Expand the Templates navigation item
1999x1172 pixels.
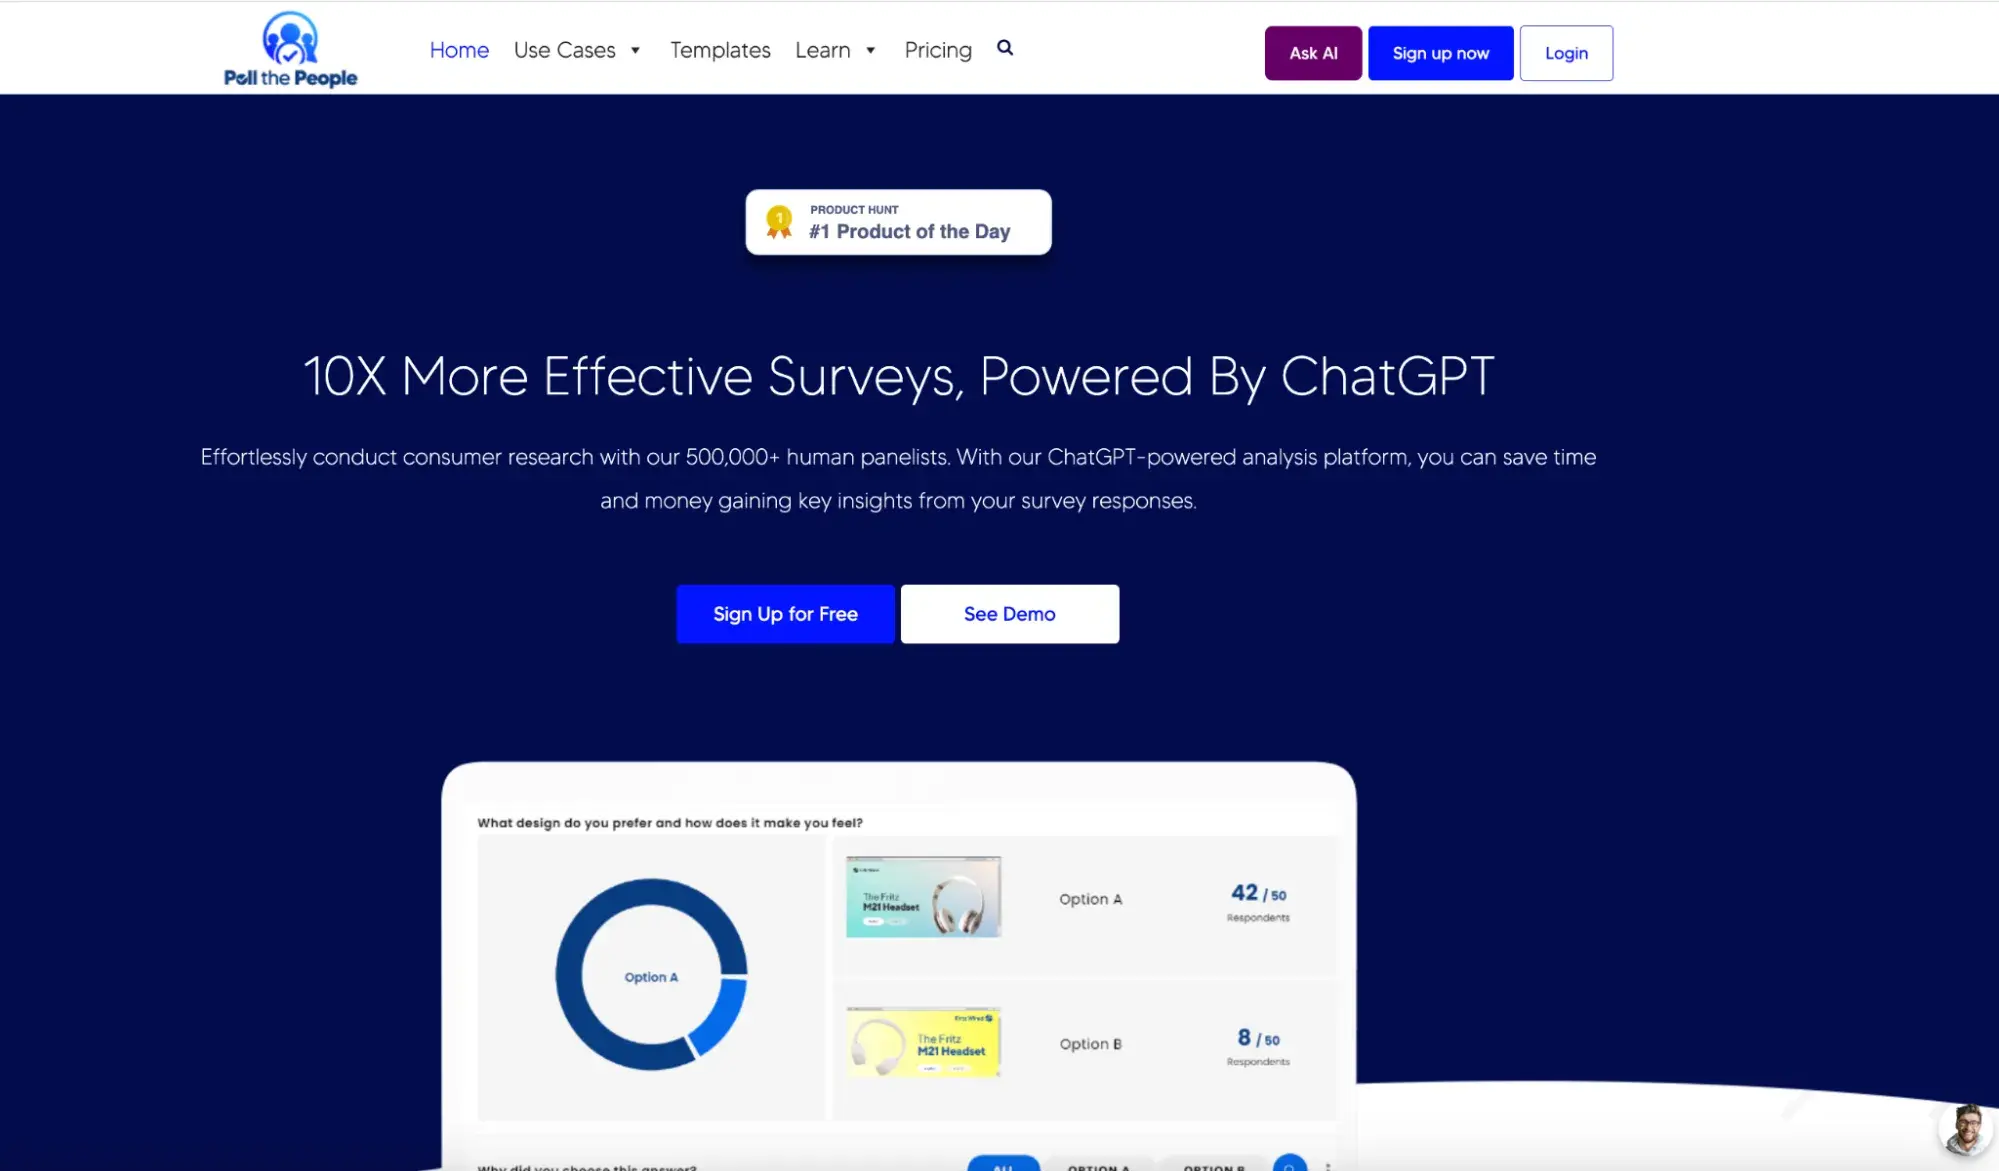click(720, 49)
